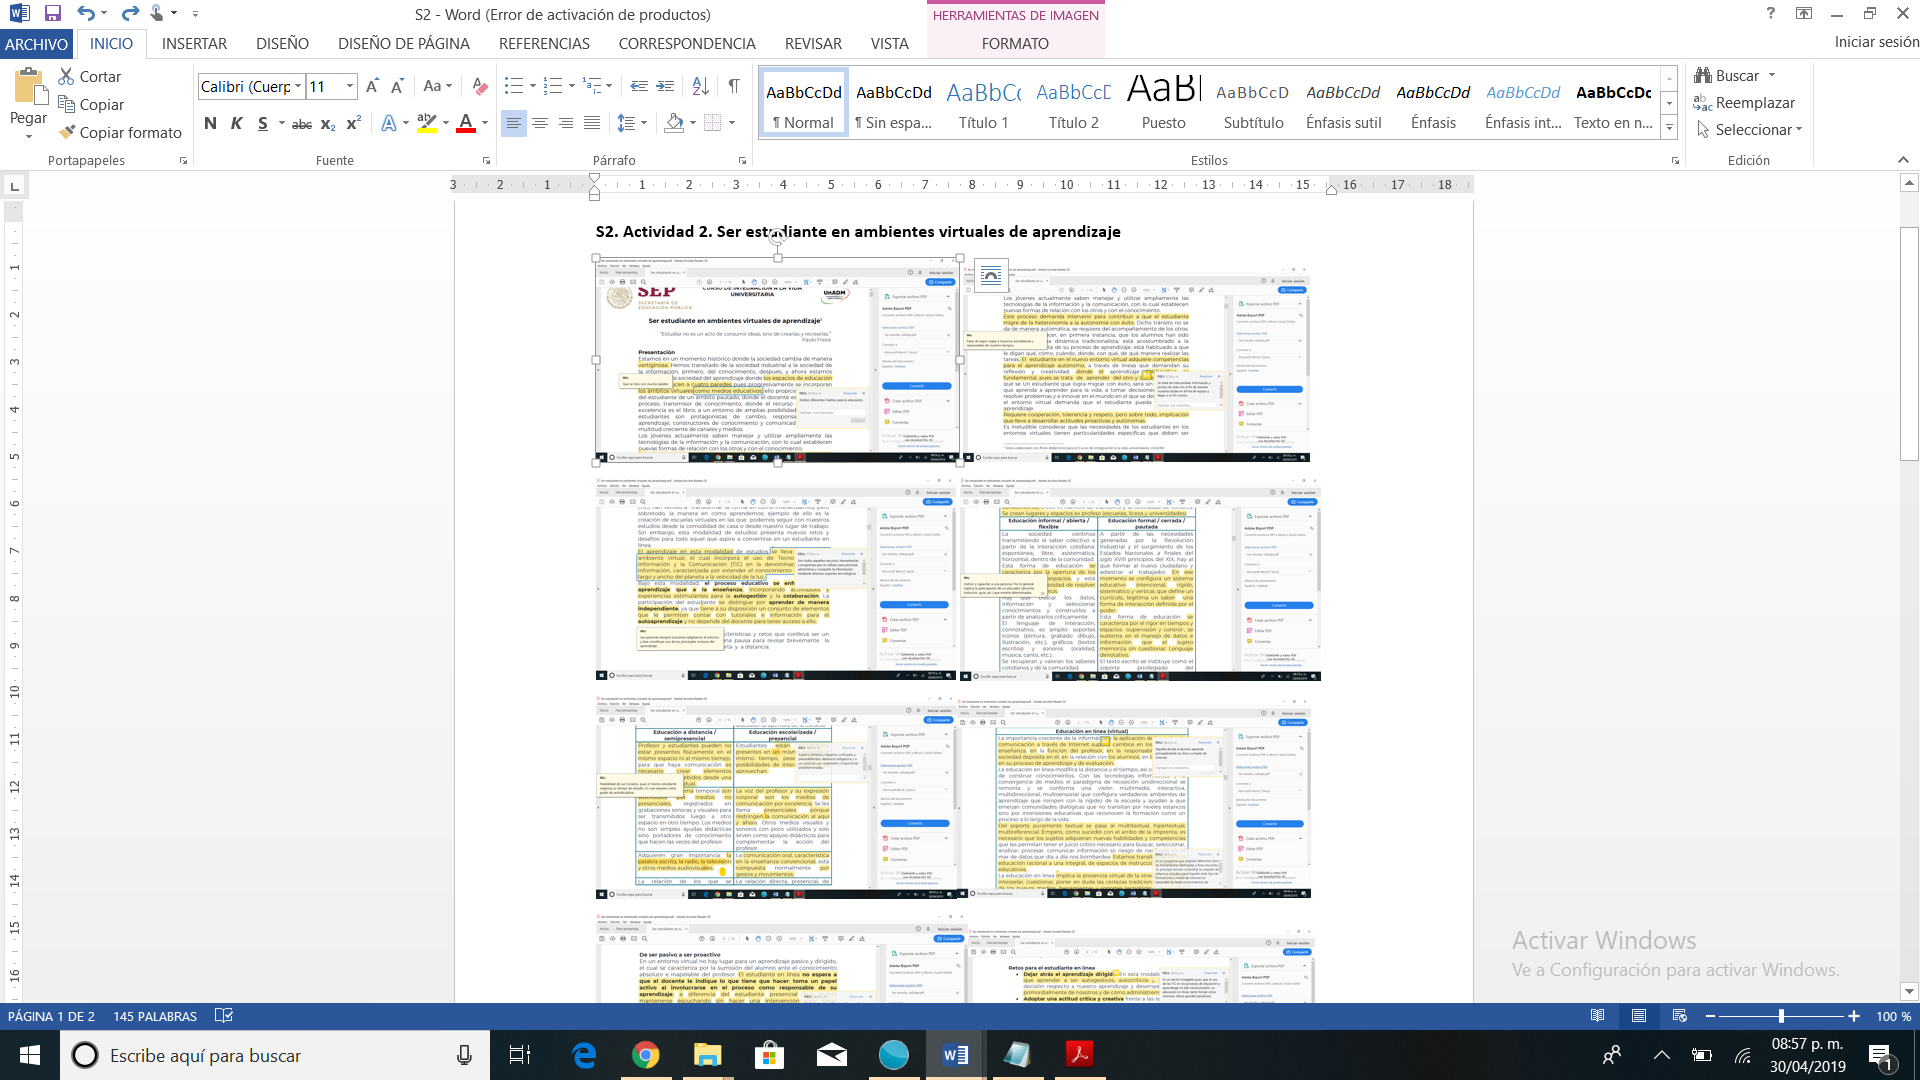
Task: Click the Copiar formato paintbrush icon
Action: point(67,132)
